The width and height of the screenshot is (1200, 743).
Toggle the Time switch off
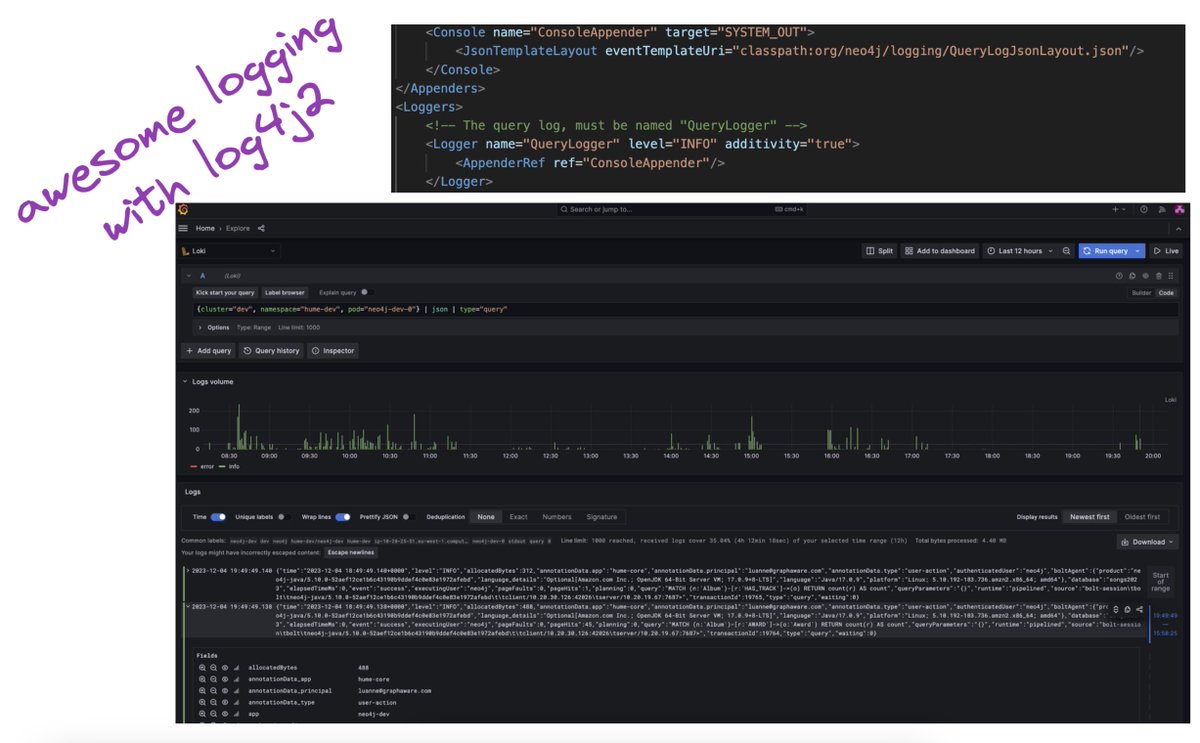coord(218,517)
